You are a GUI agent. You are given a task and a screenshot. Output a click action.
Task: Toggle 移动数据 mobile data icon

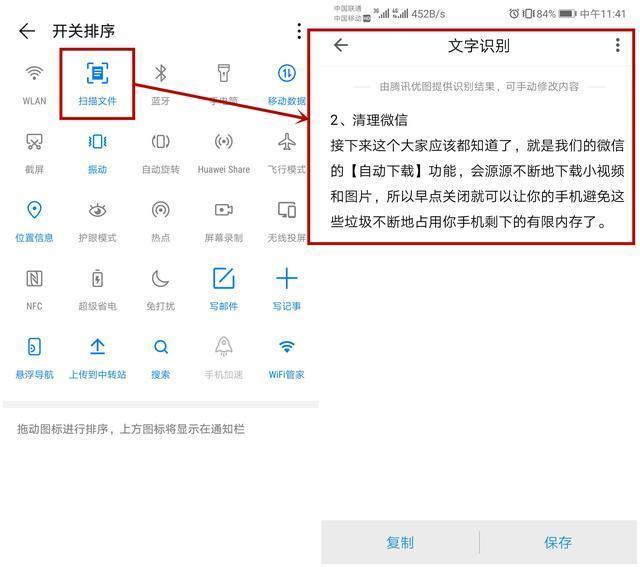click(287, 73)
